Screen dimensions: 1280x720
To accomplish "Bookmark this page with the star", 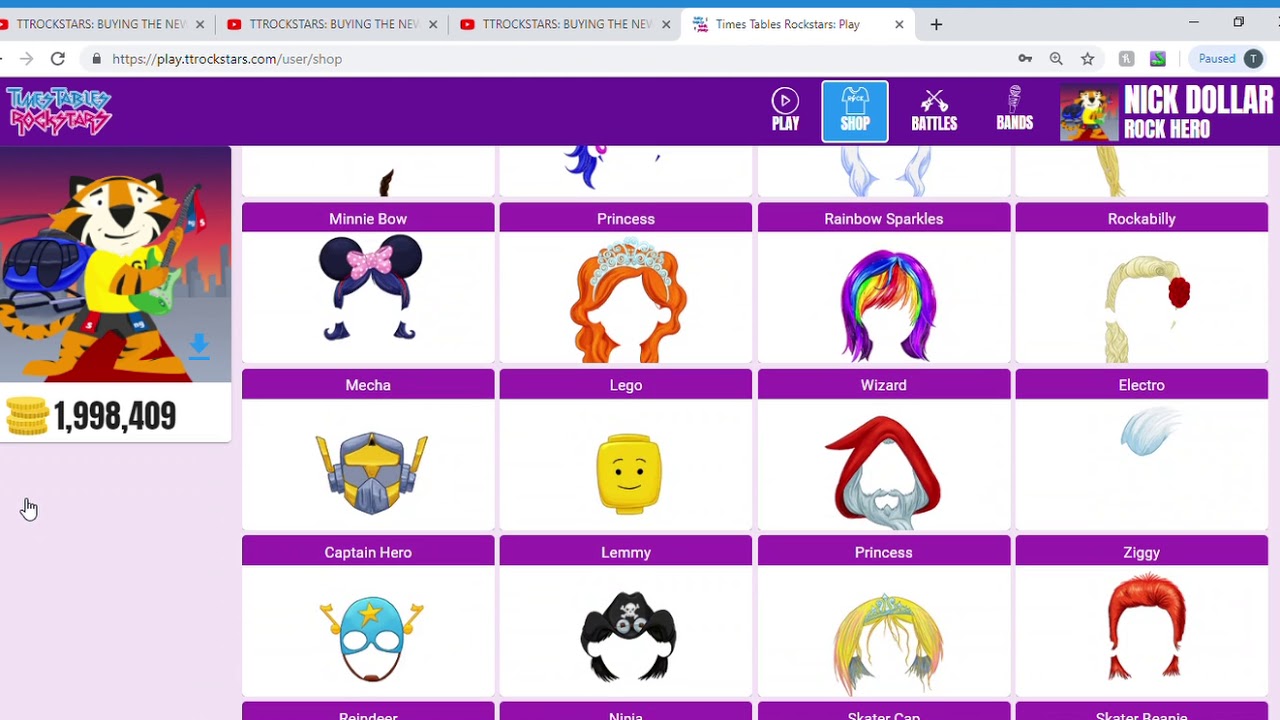I will pyautogui.click(x=1087, y=59).
